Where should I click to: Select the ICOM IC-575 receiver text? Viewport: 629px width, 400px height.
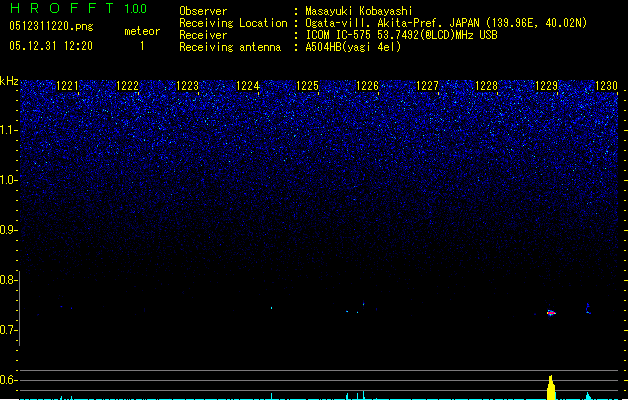(401, 35)
